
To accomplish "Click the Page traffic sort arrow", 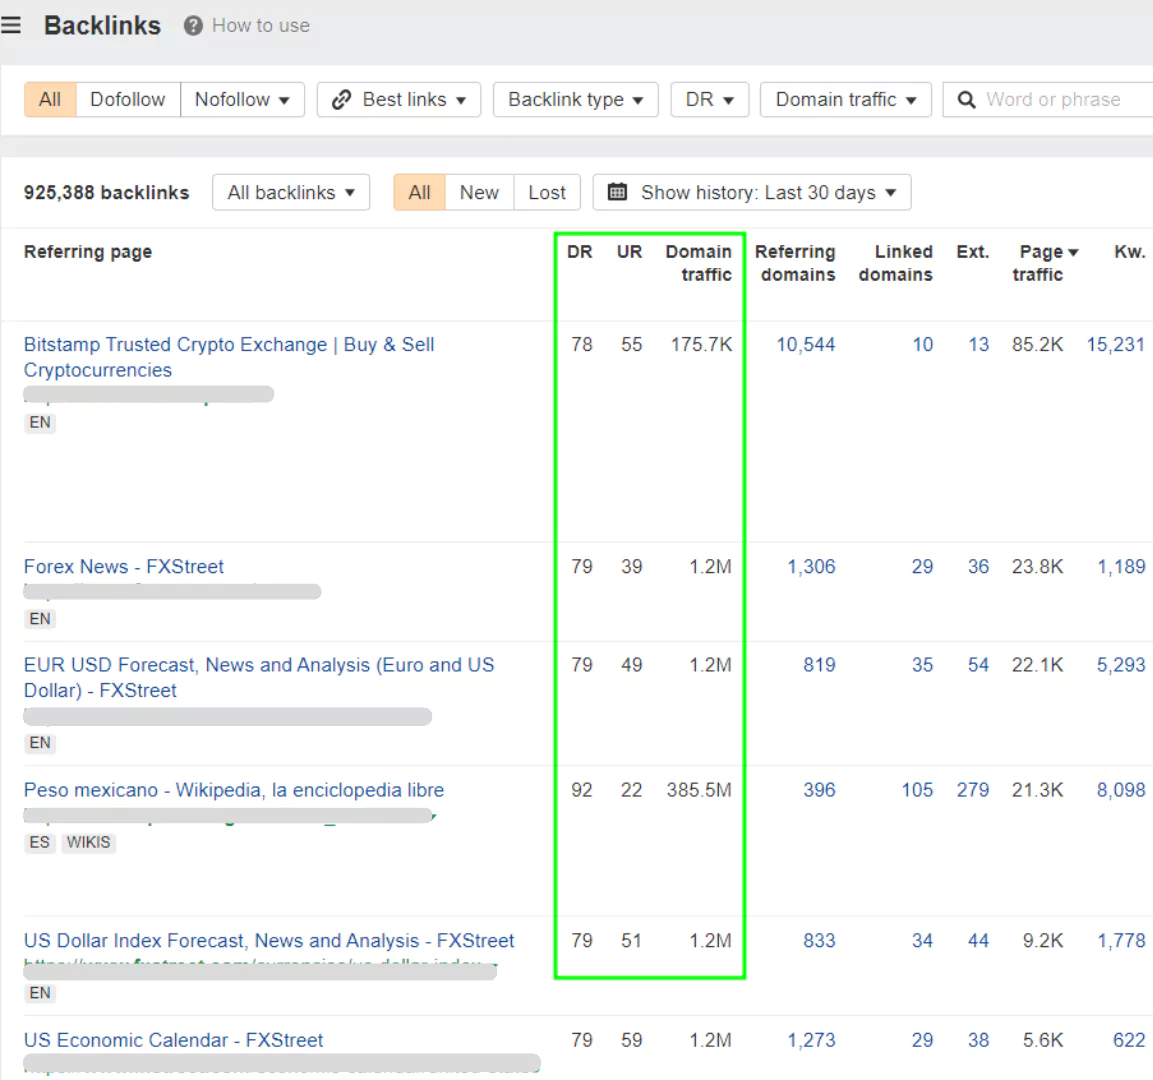I will (1073, 253).
